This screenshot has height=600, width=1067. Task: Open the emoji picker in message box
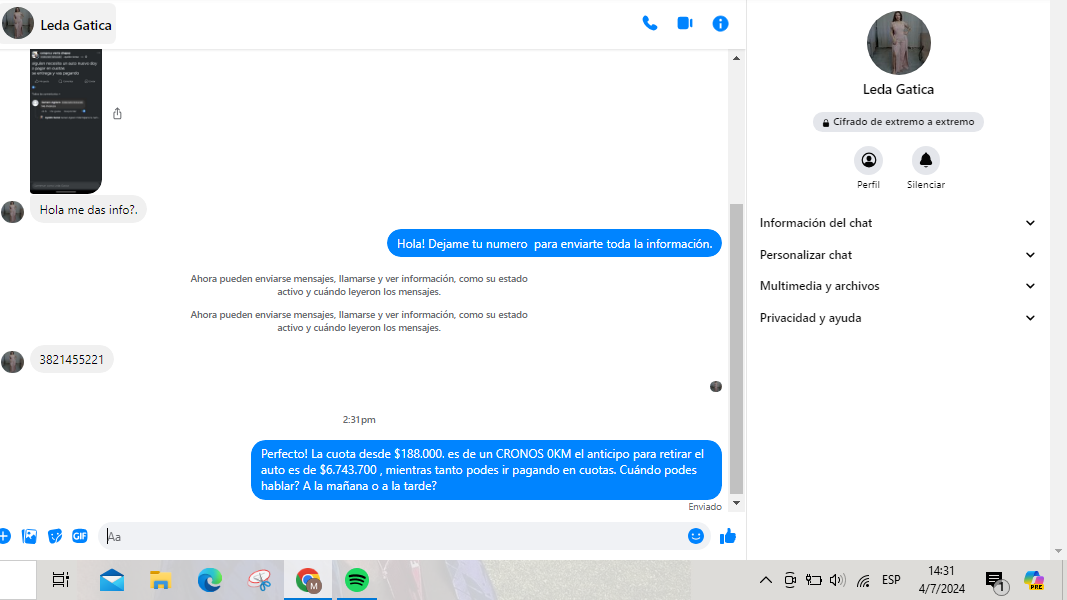695,536
